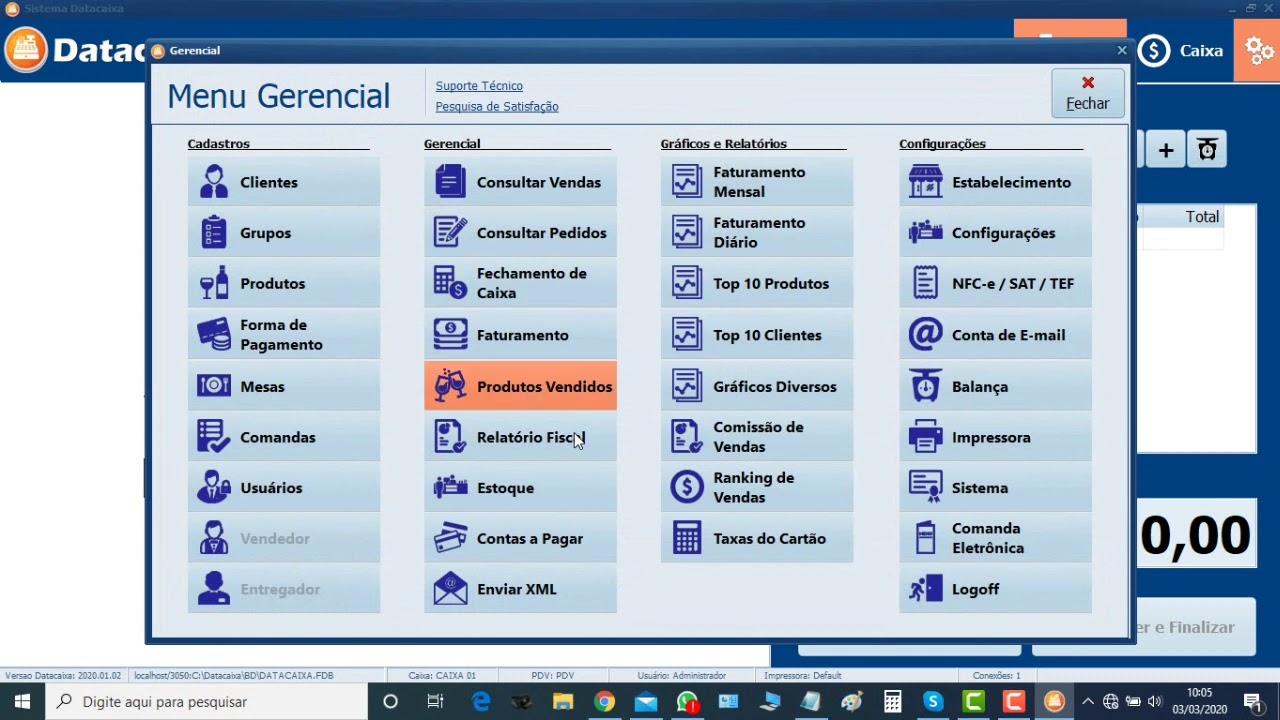
Task: Open the Pesquisa de Satisfação link
Action: click(497, 107)
